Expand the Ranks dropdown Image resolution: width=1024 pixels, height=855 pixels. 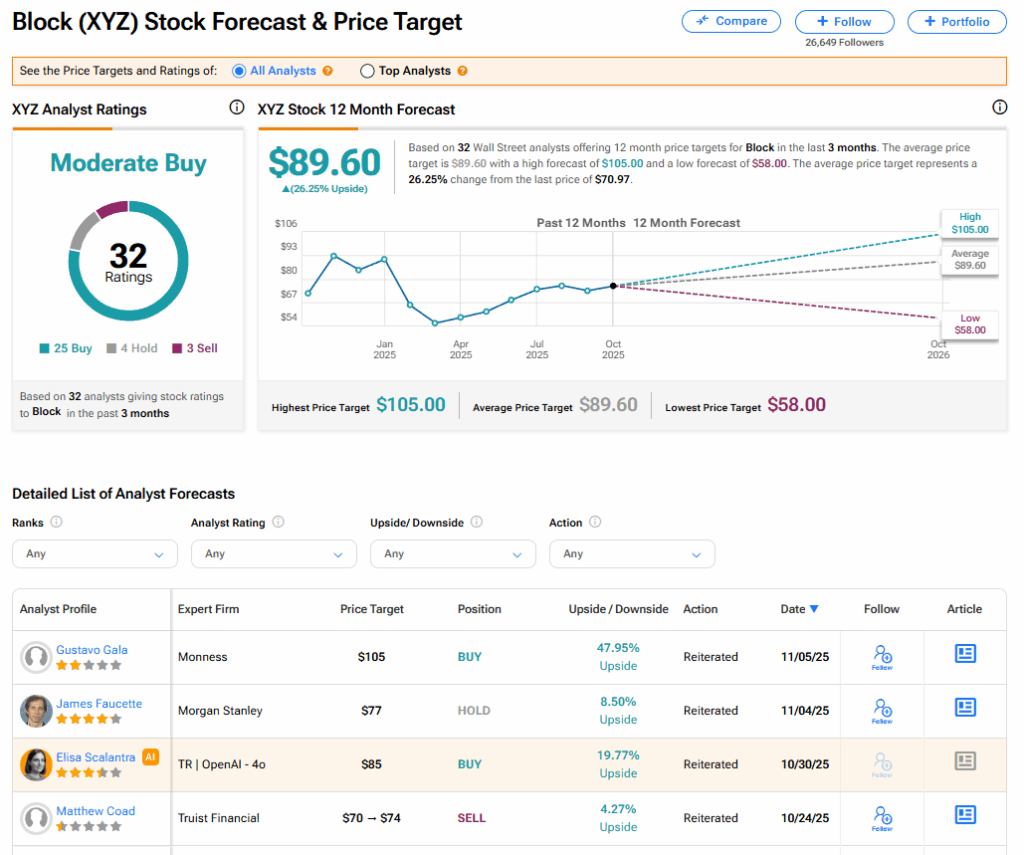coord(95,554)
